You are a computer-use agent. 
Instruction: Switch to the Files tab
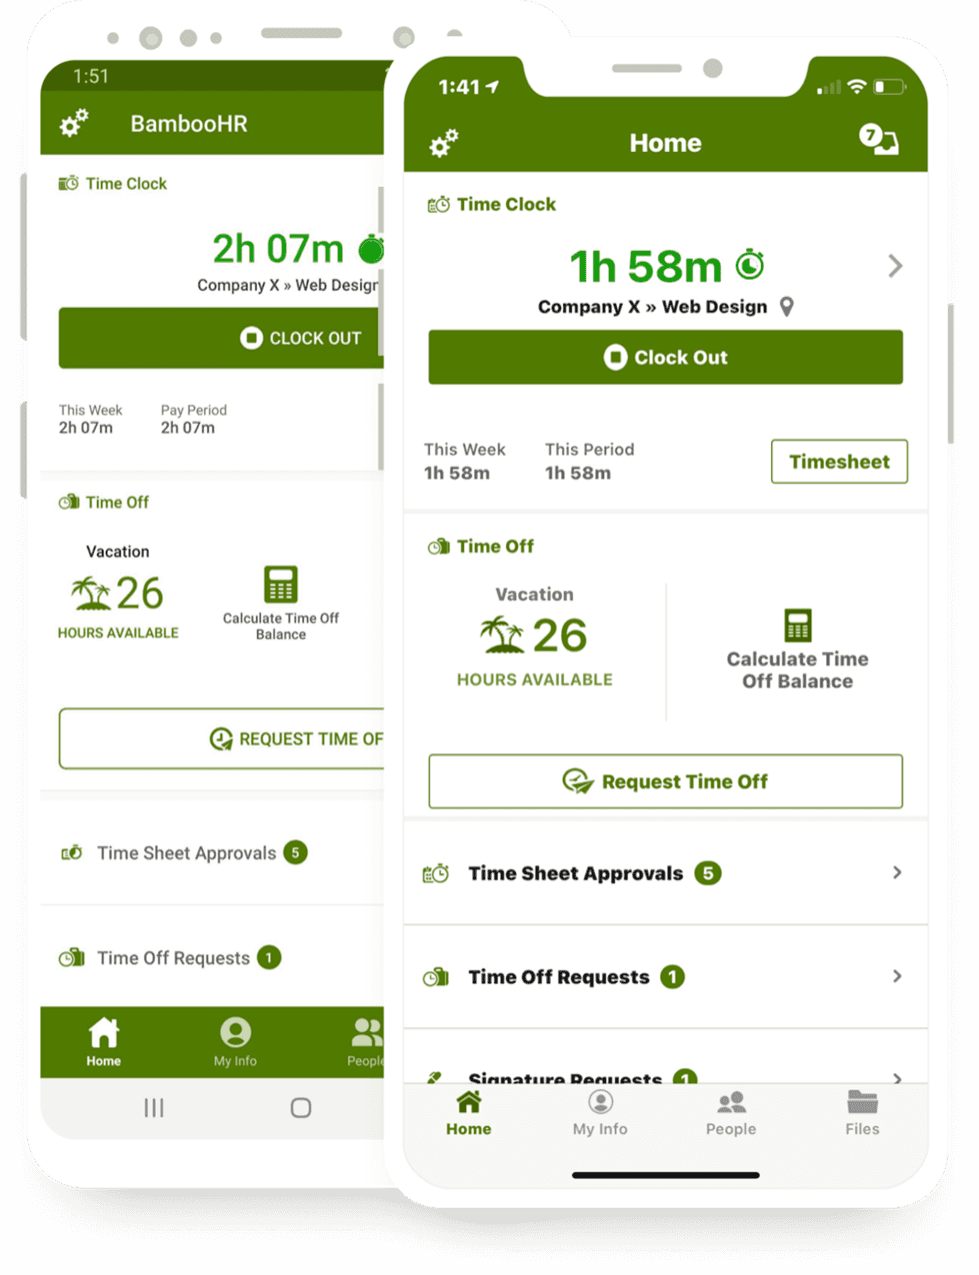(x=862, y=1114)
